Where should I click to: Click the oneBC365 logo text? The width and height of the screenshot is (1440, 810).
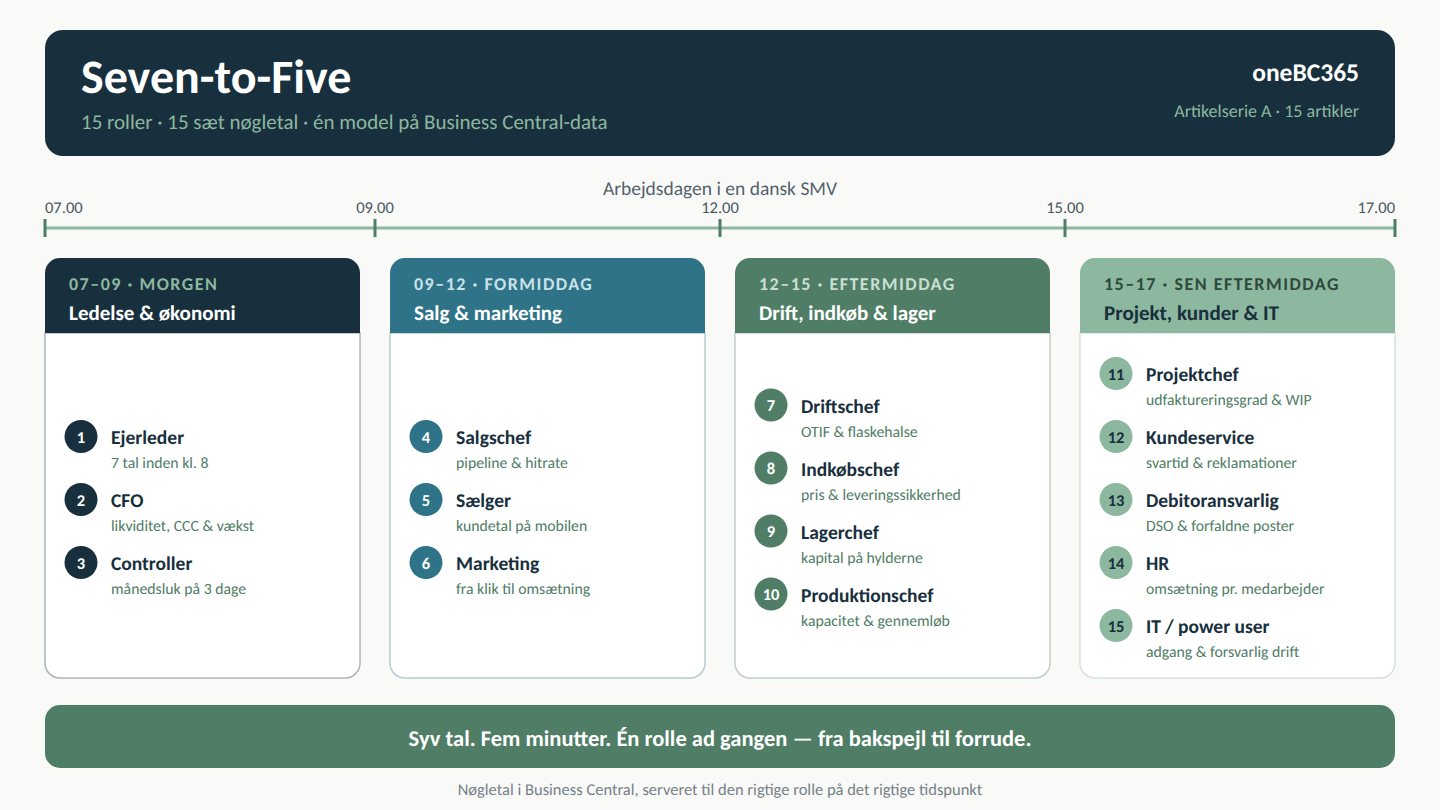pyautogui.click(x=1305, y=73)
